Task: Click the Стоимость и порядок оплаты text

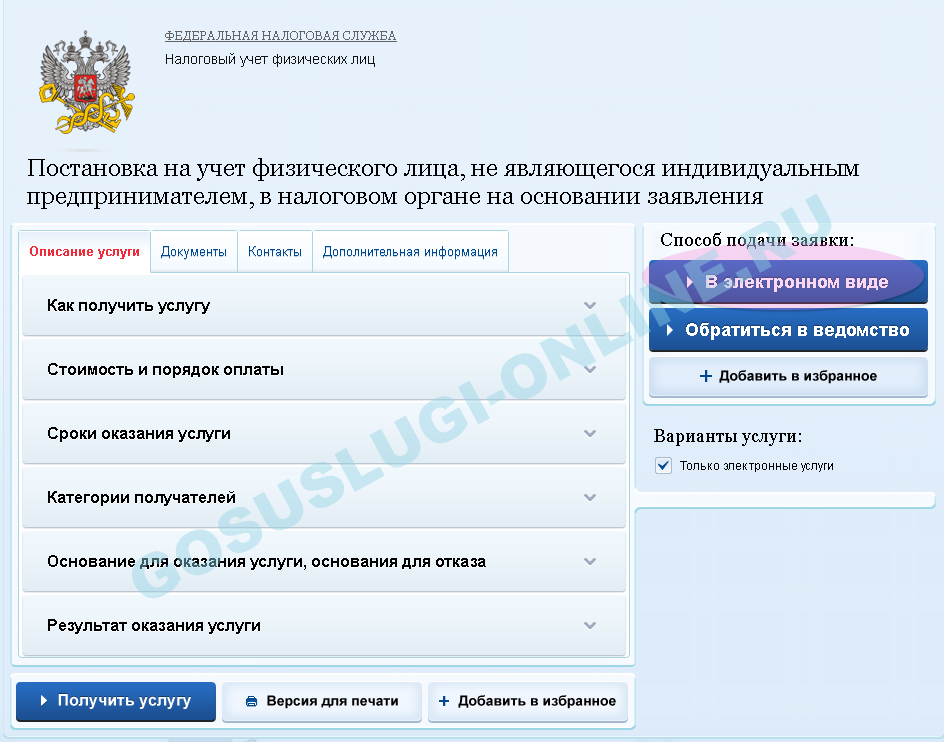Action: pos(166,369)
